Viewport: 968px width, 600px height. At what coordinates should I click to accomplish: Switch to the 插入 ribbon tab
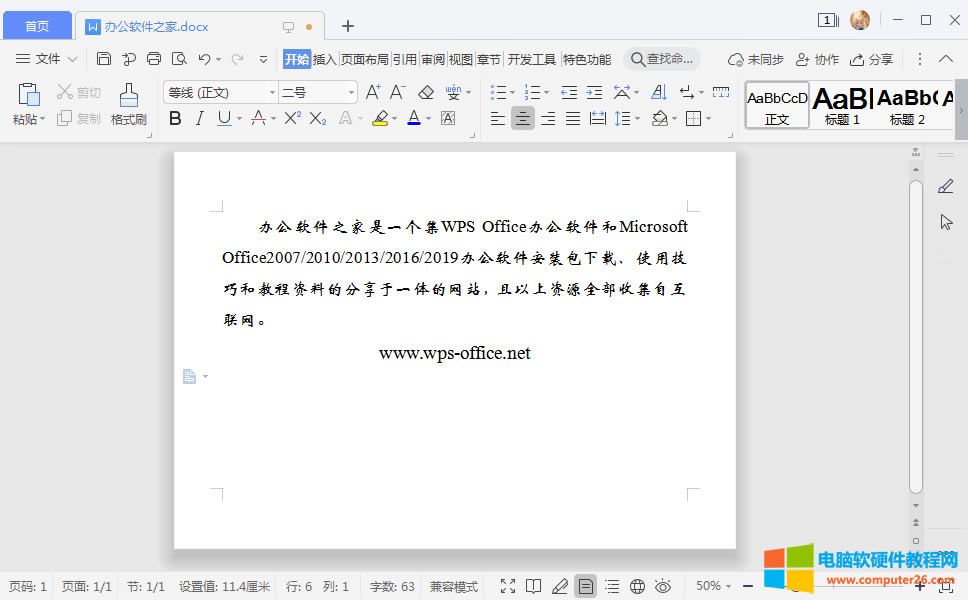pyautogui.click(x=323, y=59)
